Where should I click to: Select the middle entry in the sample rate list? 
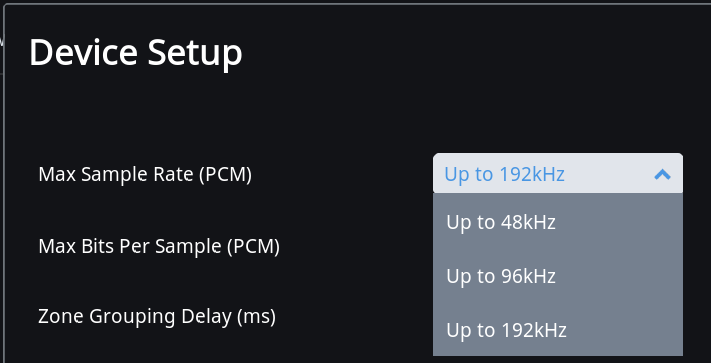[558, 276]
